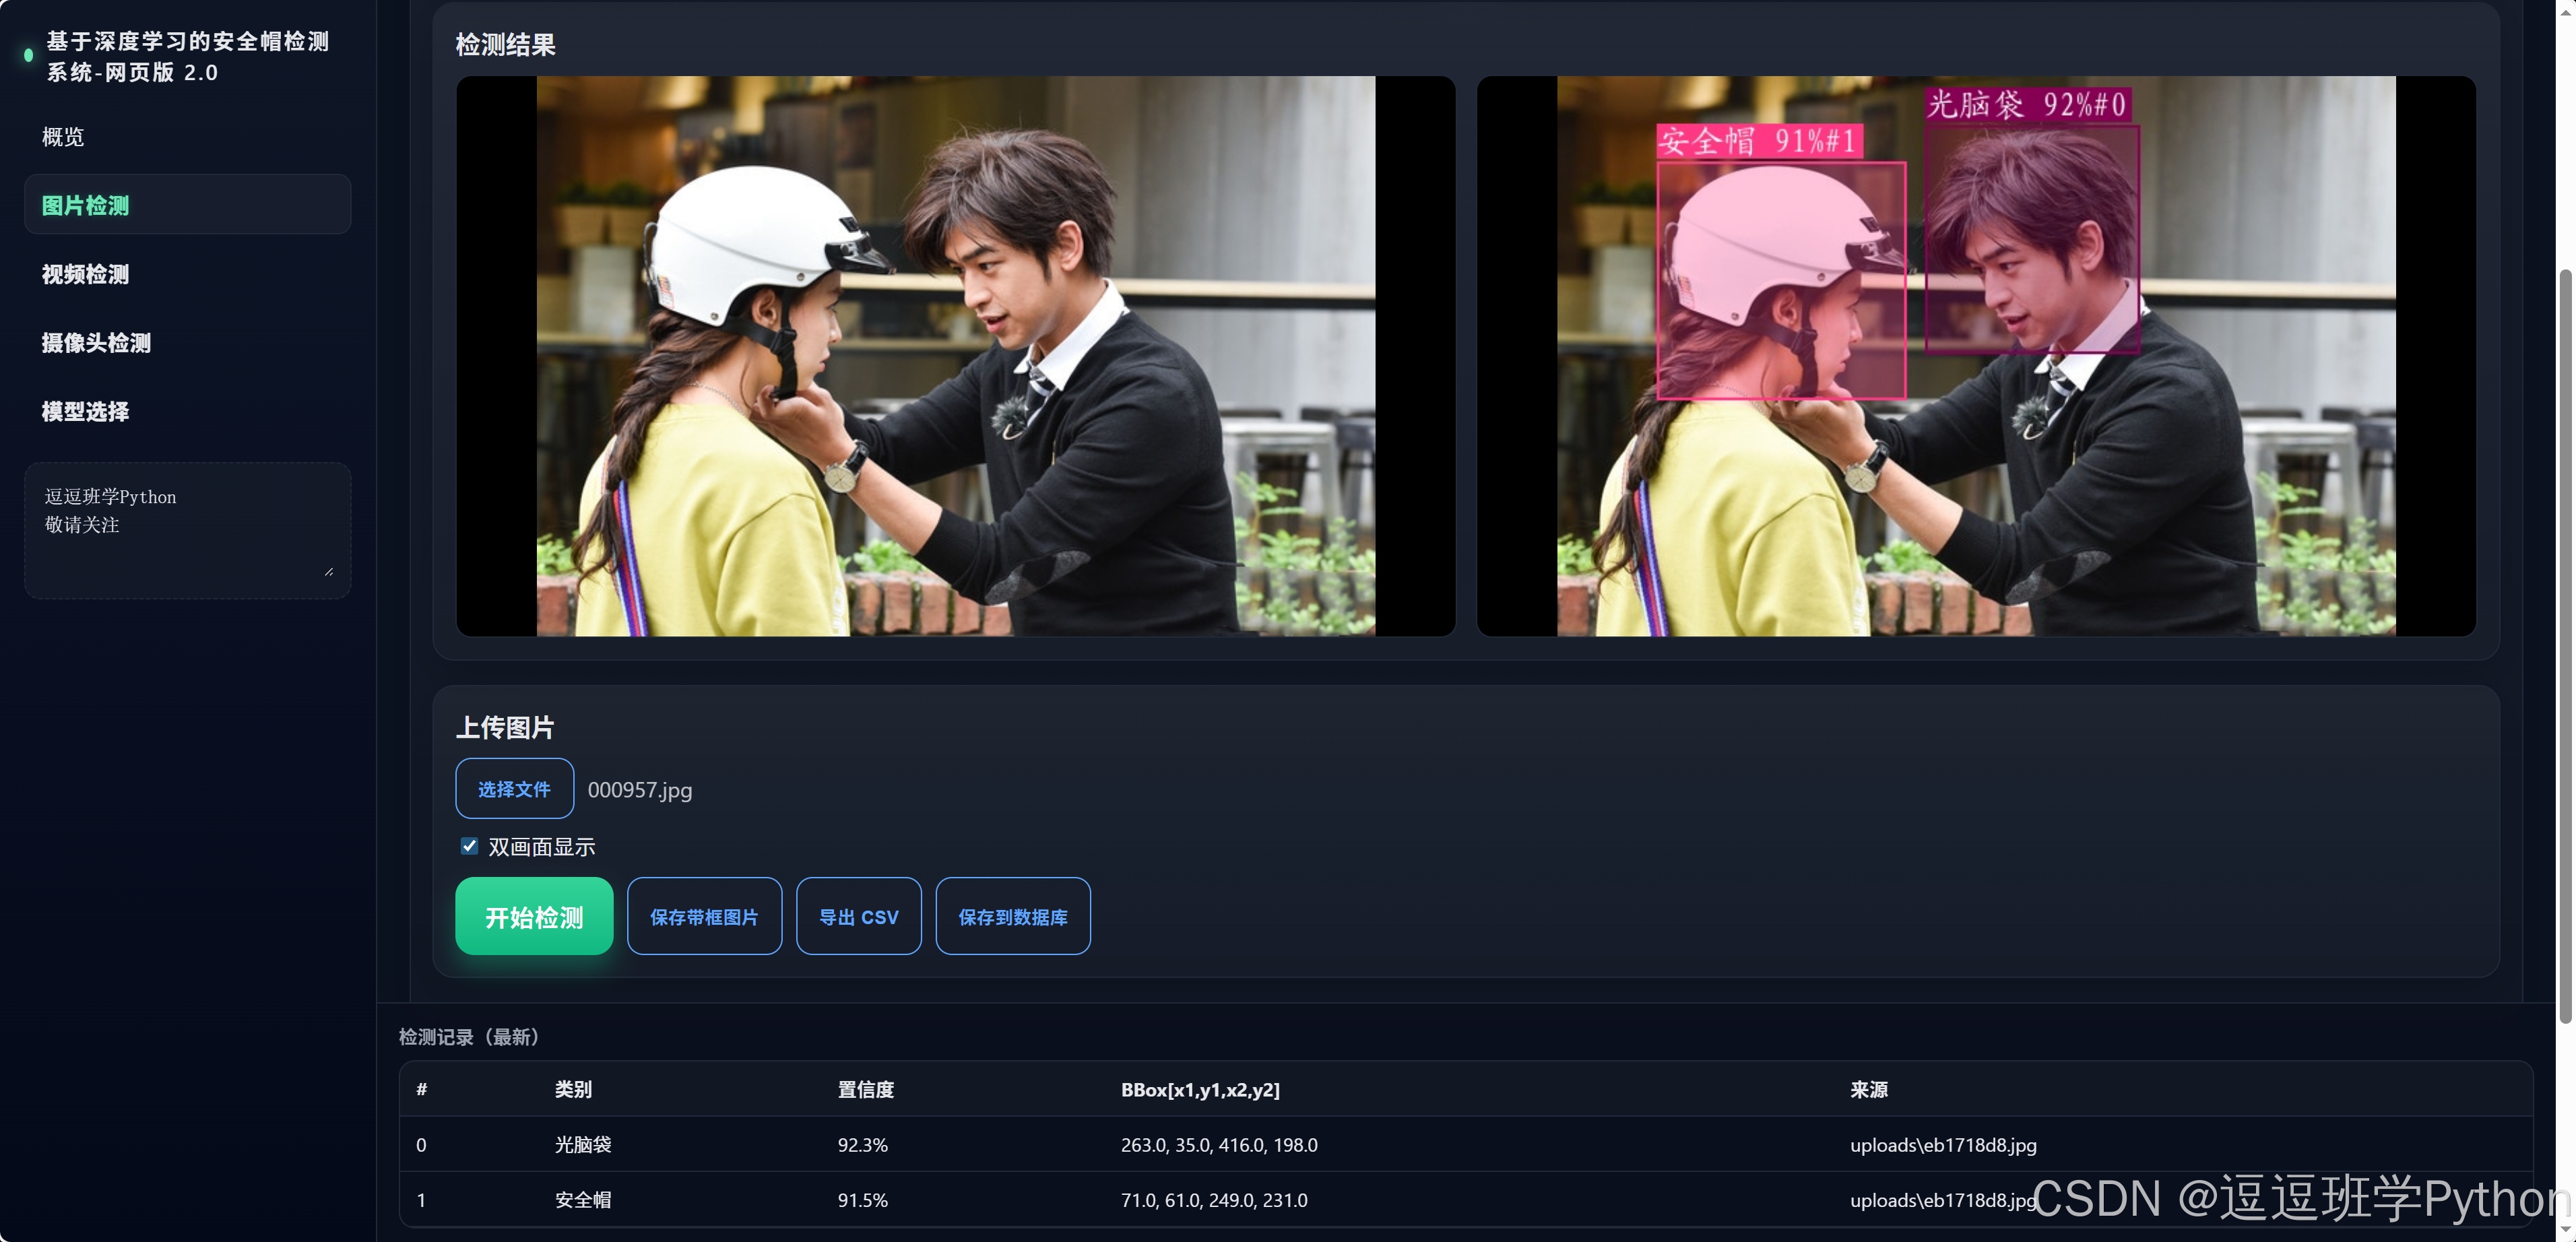Select the 图片检测 sidebar item
This screenshot has width=2576, height=1242.
(x=187, y=205)
